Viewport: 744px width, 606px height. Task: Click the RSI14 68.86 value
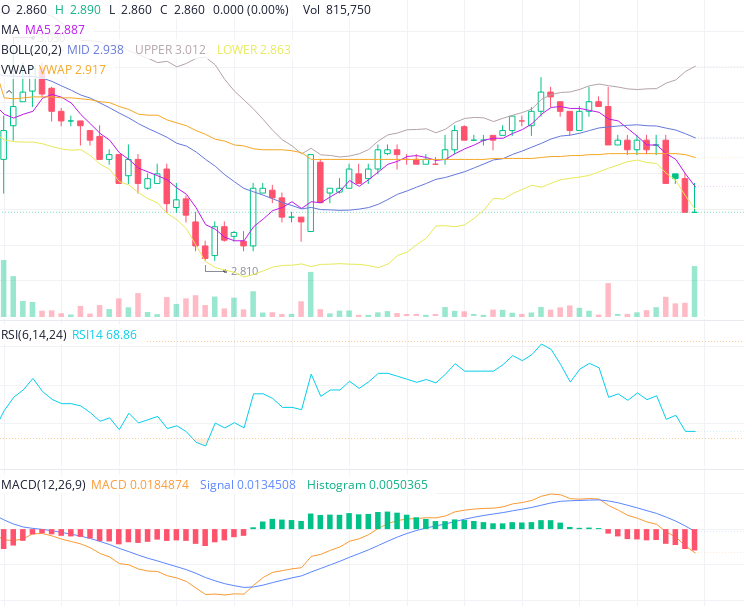(104, 335)
